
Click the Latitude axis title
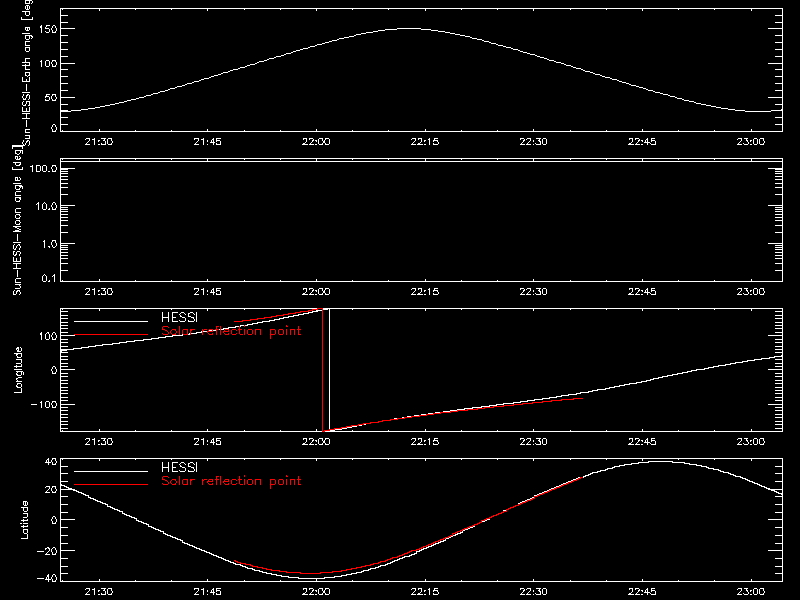[24, 520]
